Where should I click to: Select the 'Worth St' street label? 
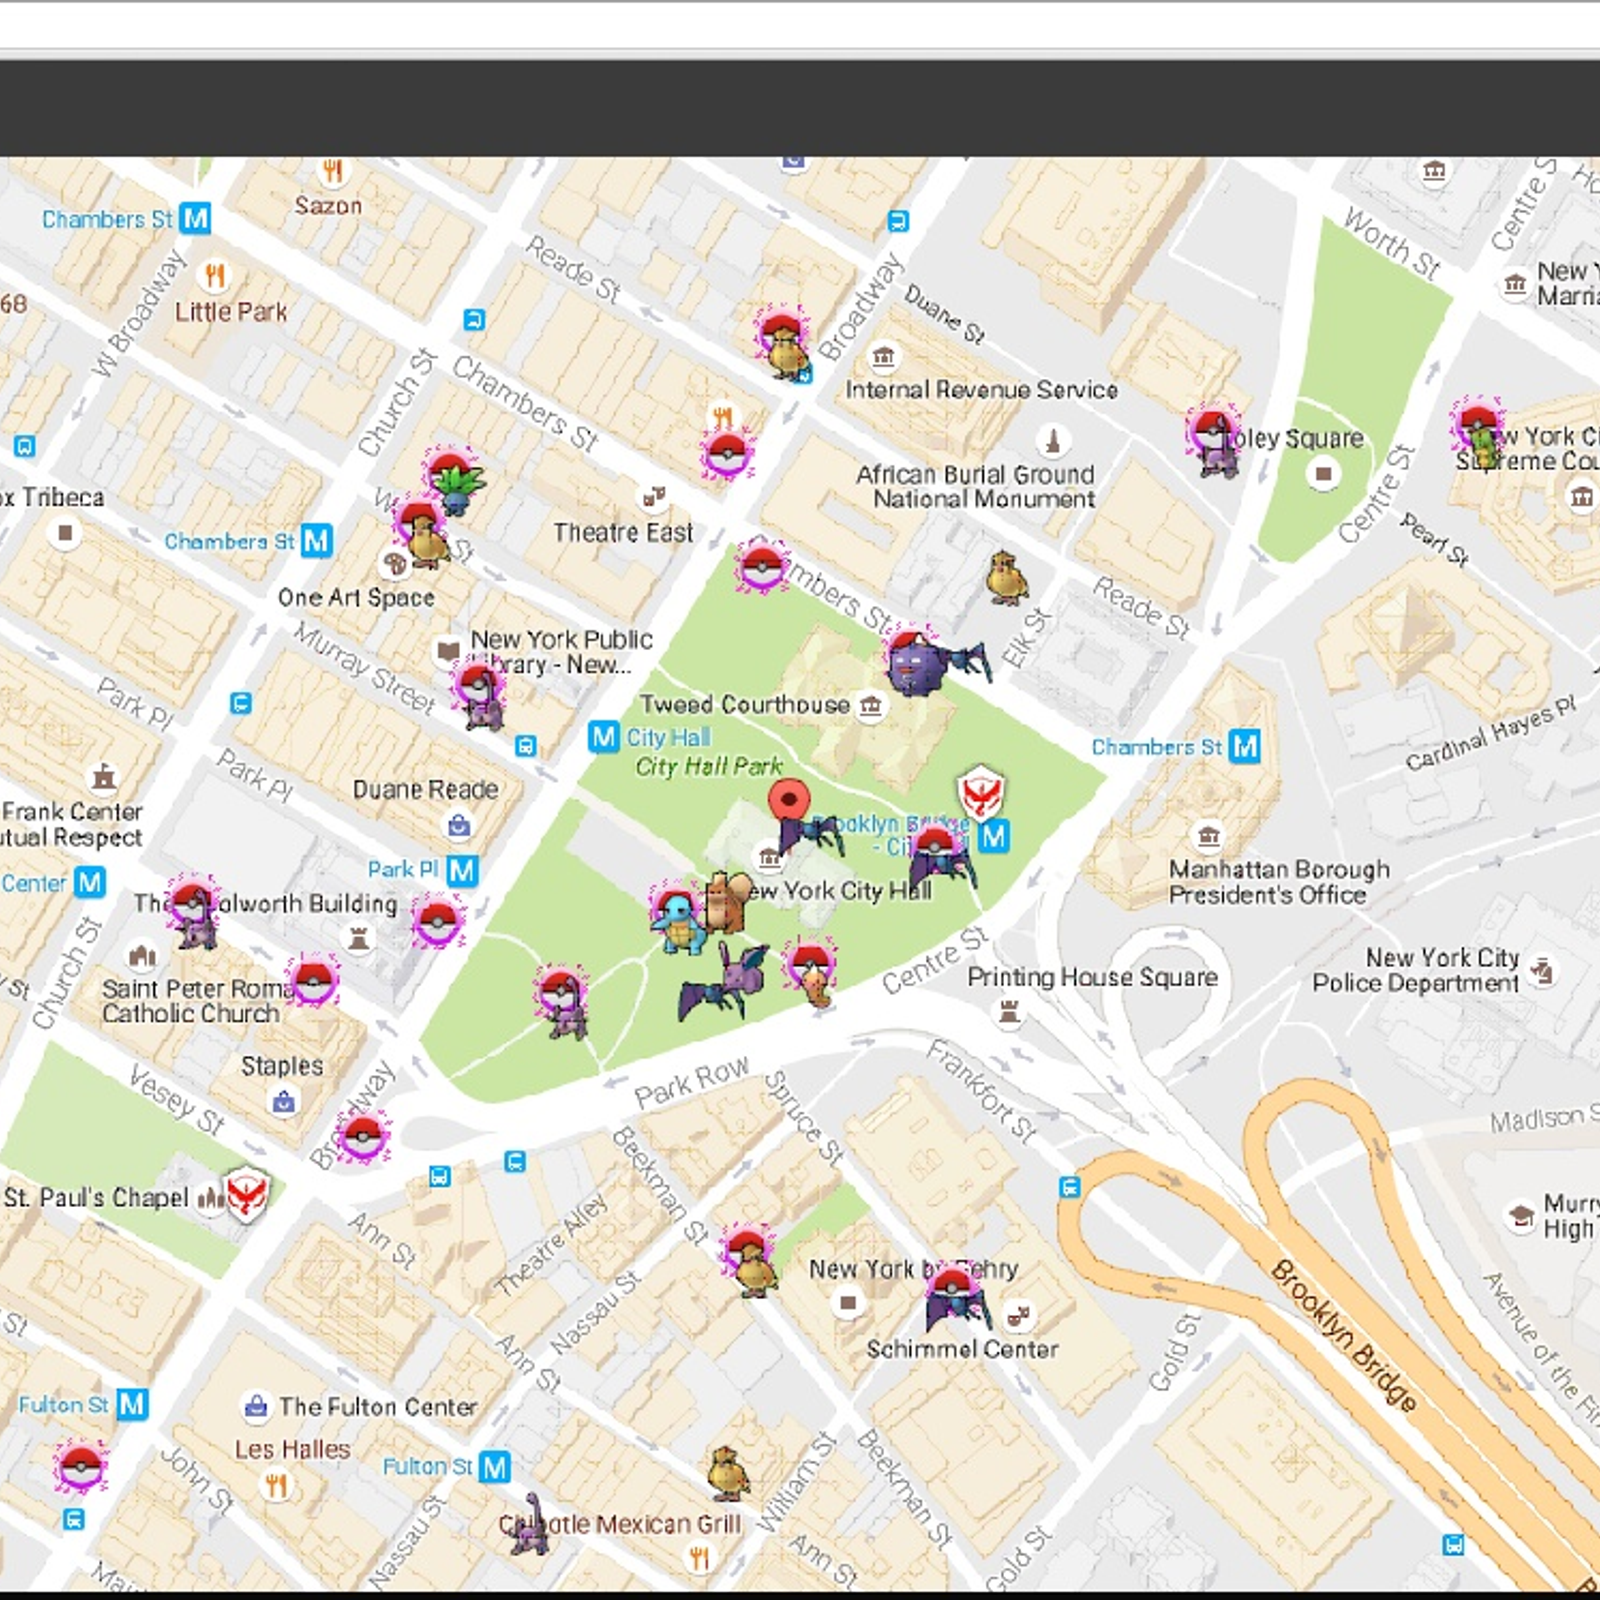(1391, 243)
